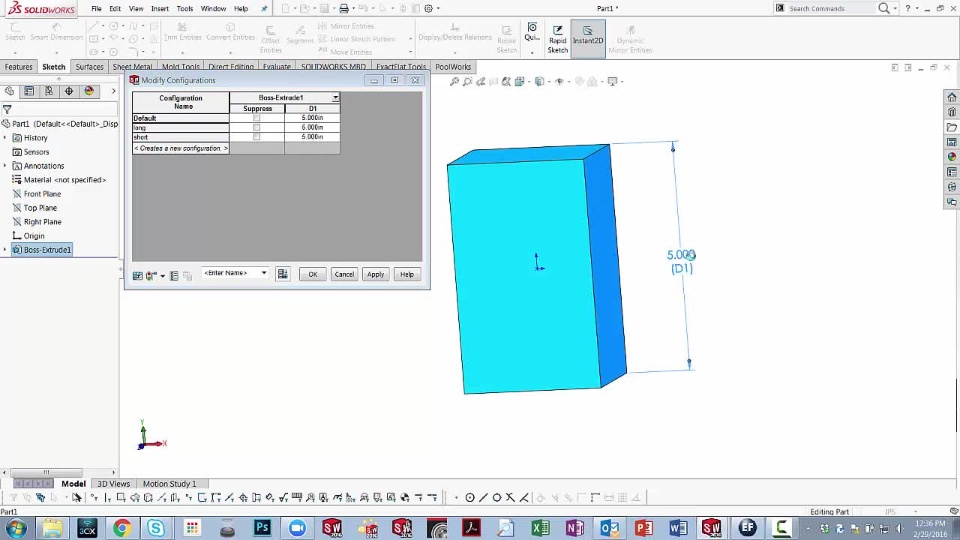960x540 pixels.
Task: Open the rebuild icon dropdown arrow in dialog
Action: [162, 276]
